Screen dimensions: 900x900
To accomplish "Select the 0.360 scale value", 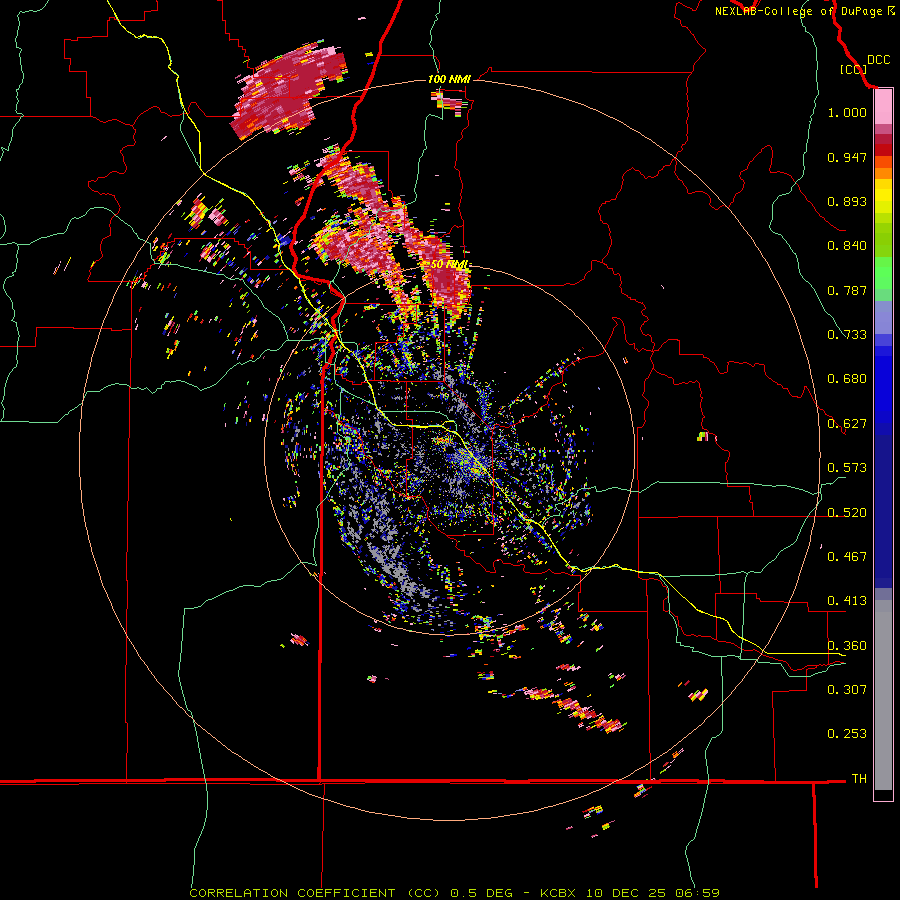I will click(x=847, y=646).
